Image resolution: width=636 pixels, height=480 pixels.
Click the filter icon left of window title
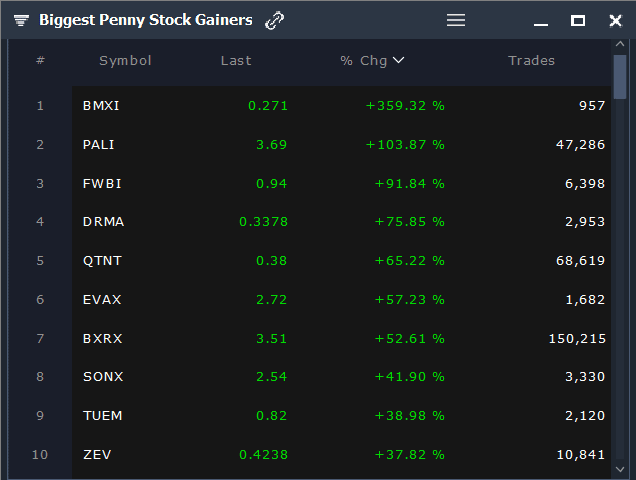[21, 20]
